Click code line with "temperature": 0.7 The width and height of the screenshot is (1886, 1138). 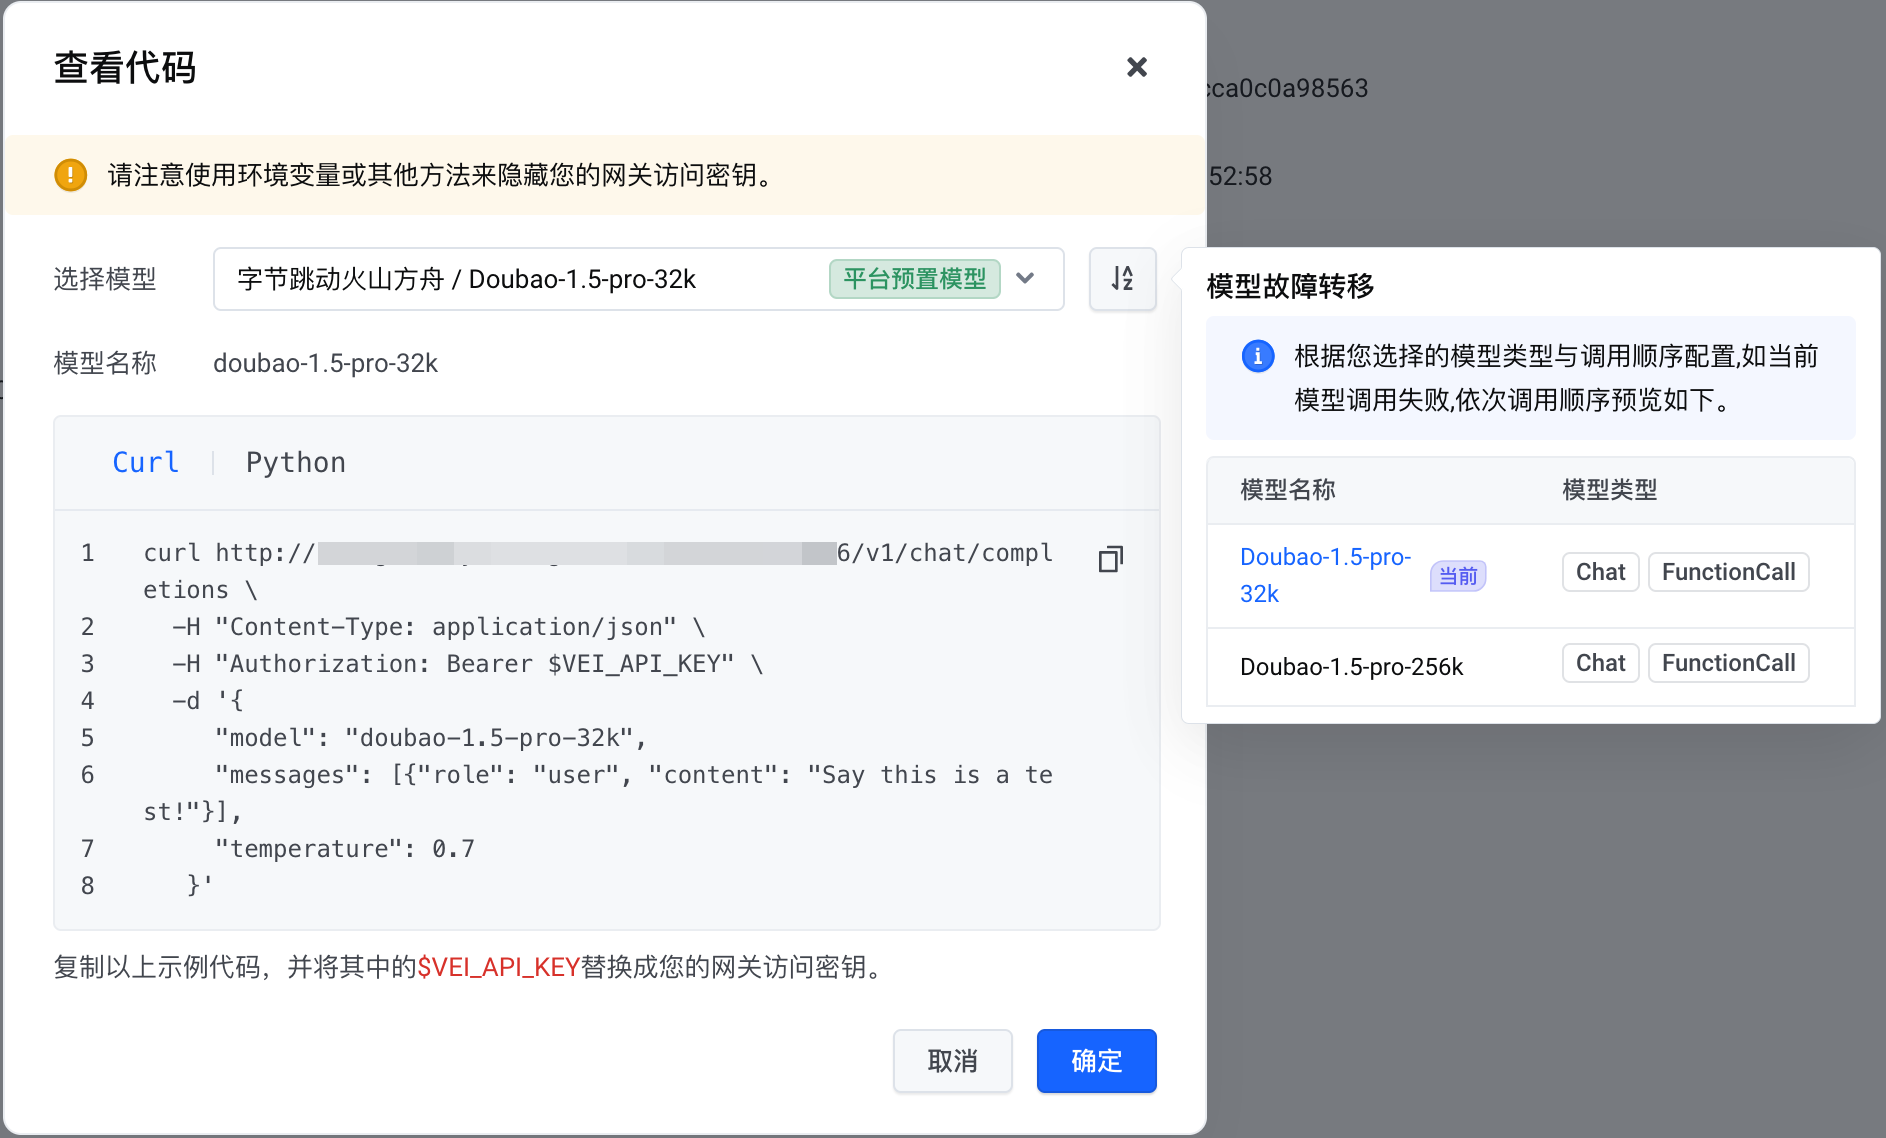[x=345, y=849]
